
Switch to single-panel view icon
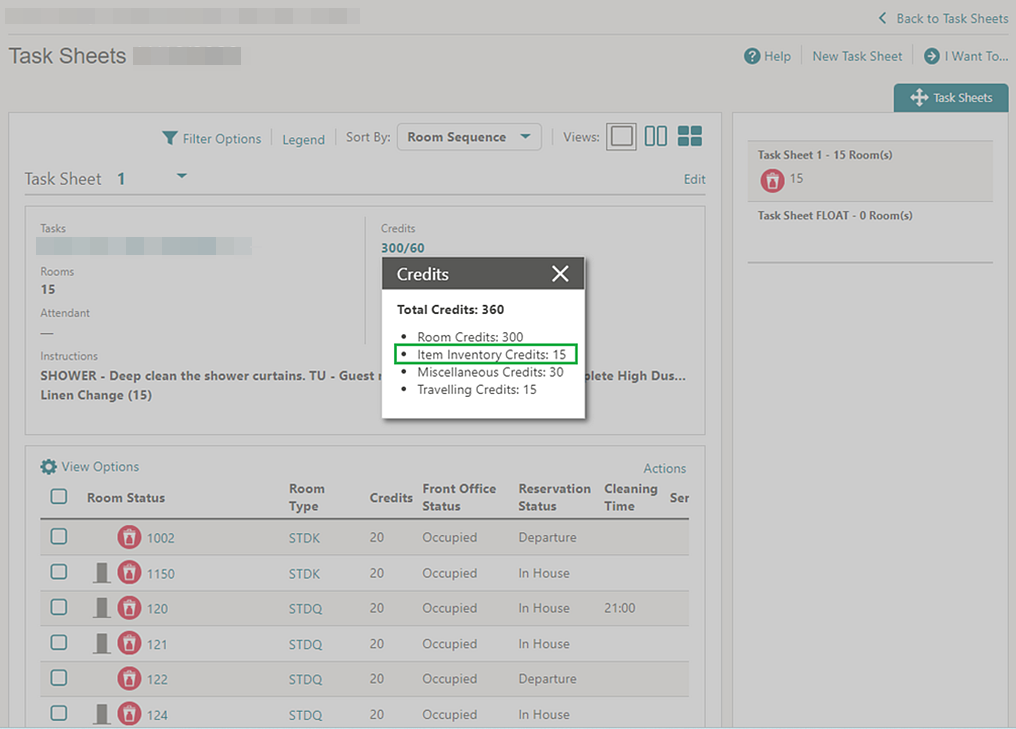(621, 137)
